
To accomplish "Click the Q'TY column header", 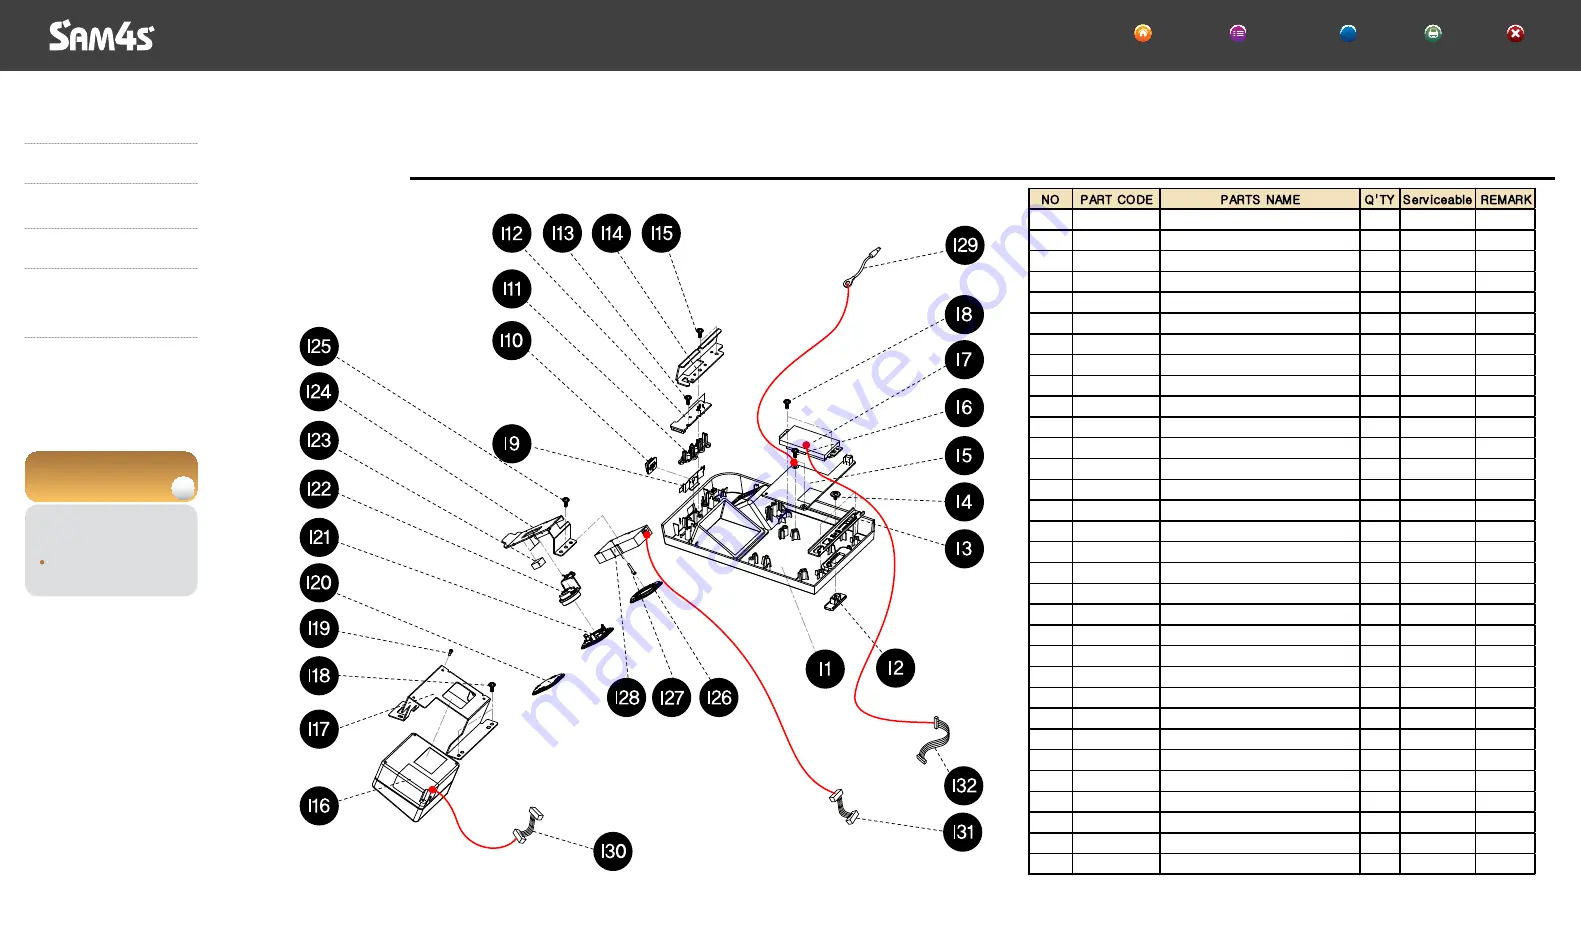I will click(x=1380, y=200).
